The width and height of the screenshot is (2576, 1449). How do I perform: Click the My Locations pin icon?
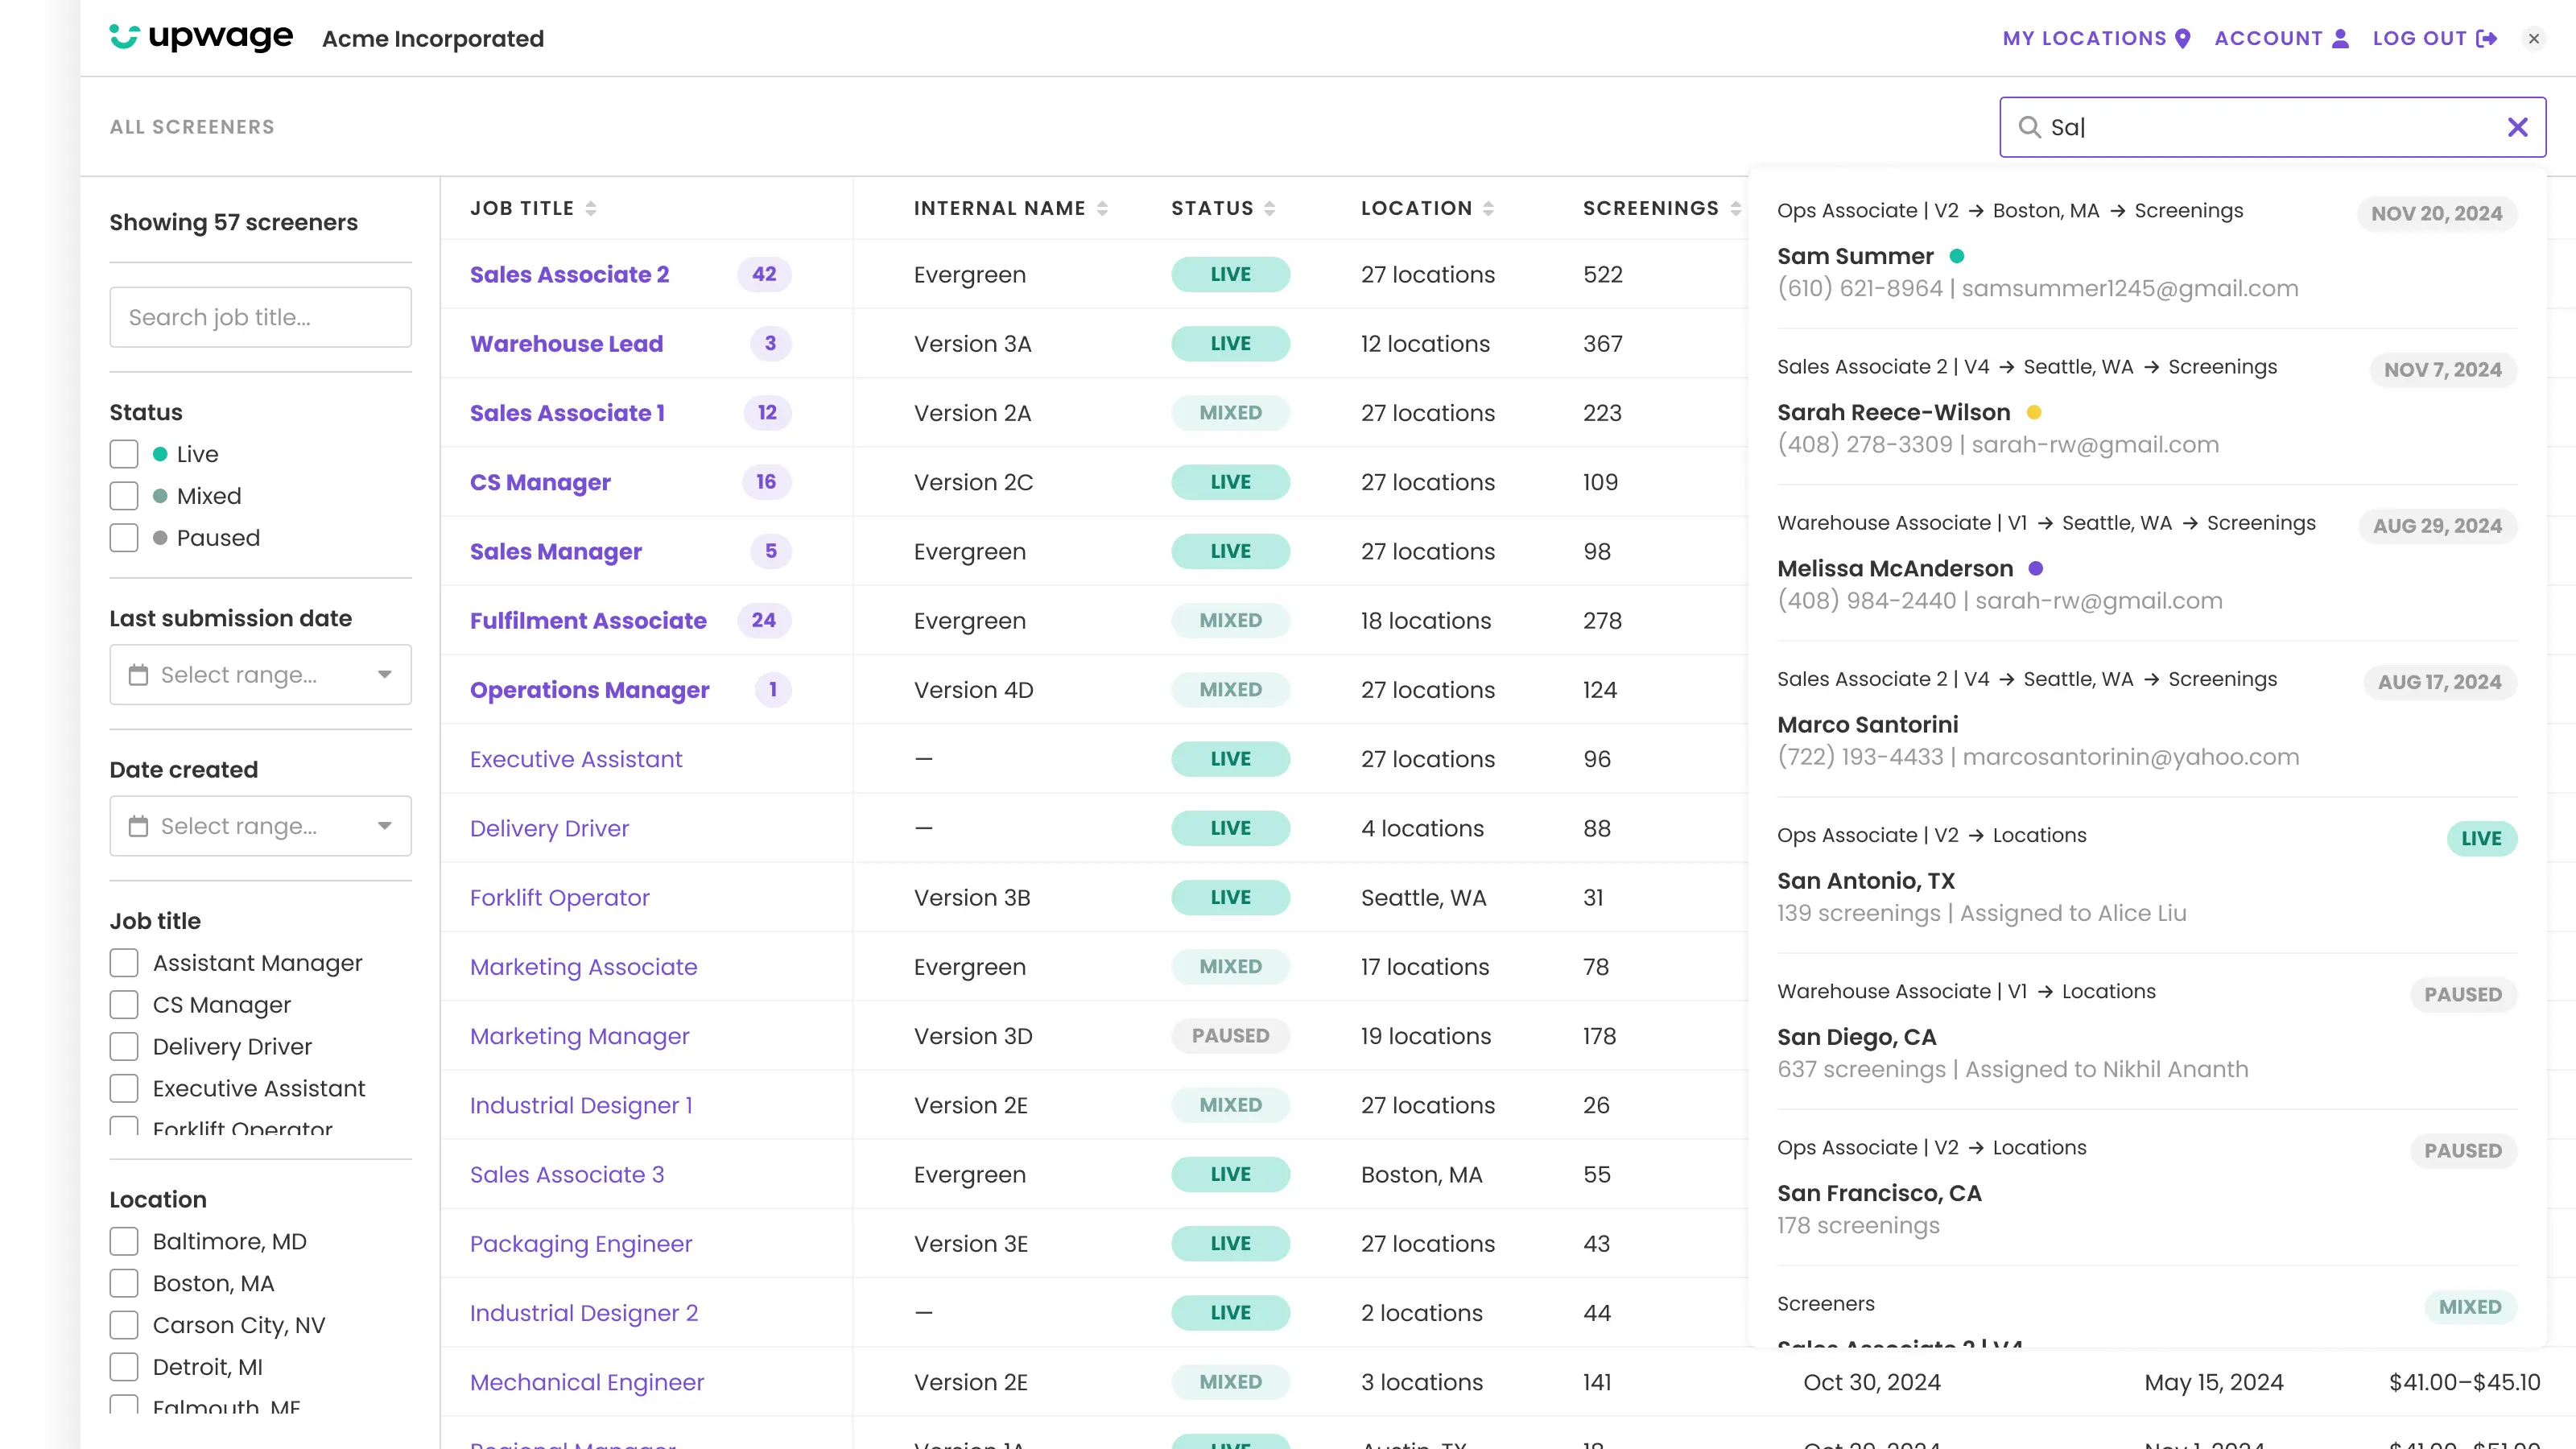click(2183, 38)
